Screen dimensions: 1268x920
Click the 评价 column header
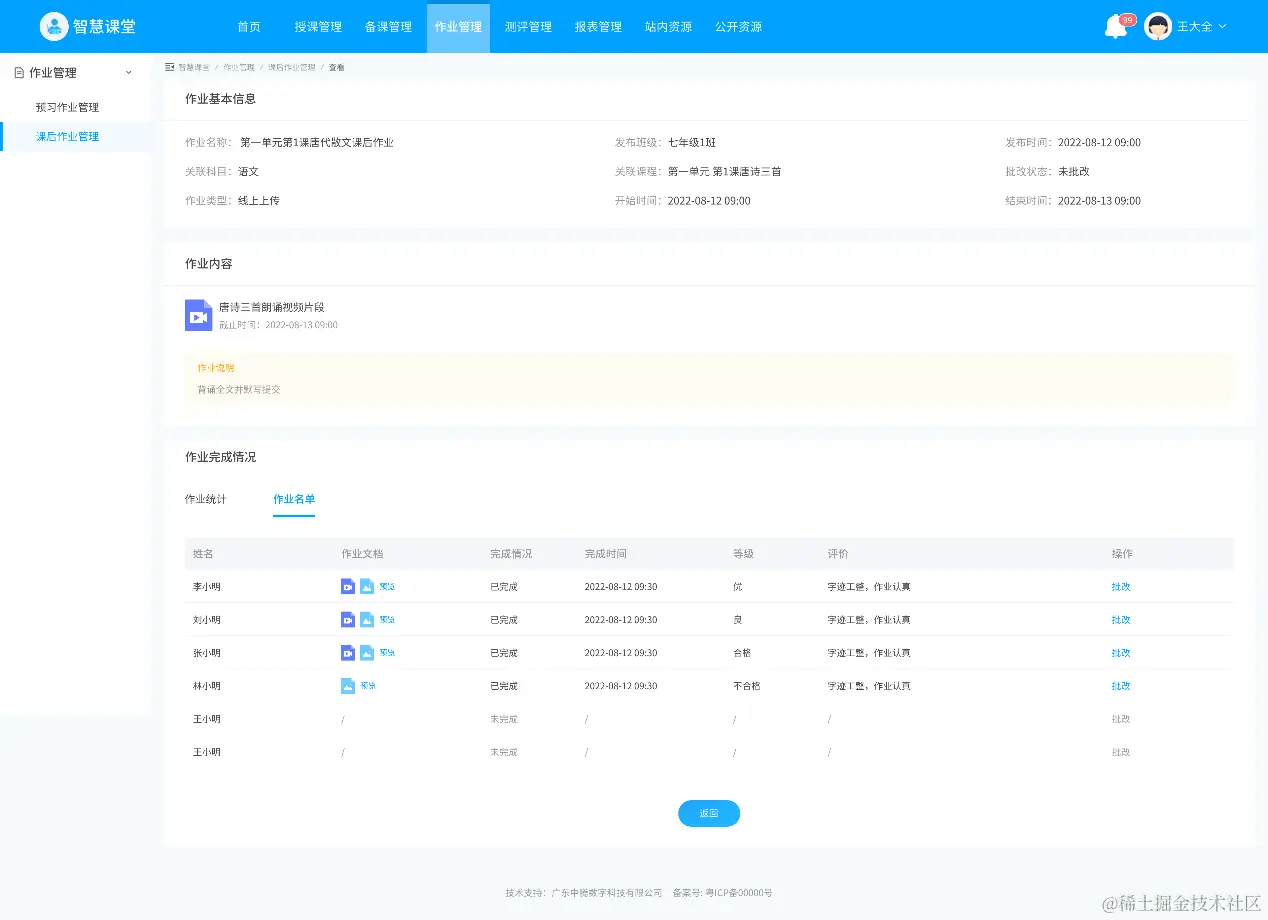pos(838,554)
